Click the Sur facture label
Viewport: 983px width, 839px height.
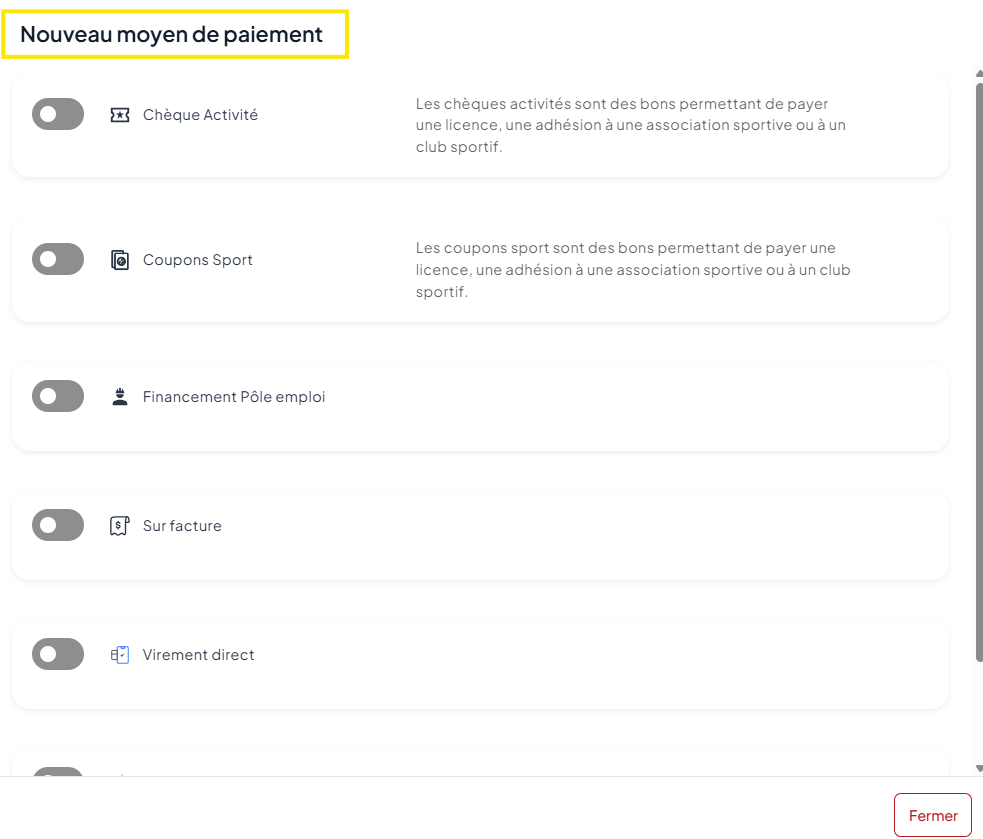[182, 526]
